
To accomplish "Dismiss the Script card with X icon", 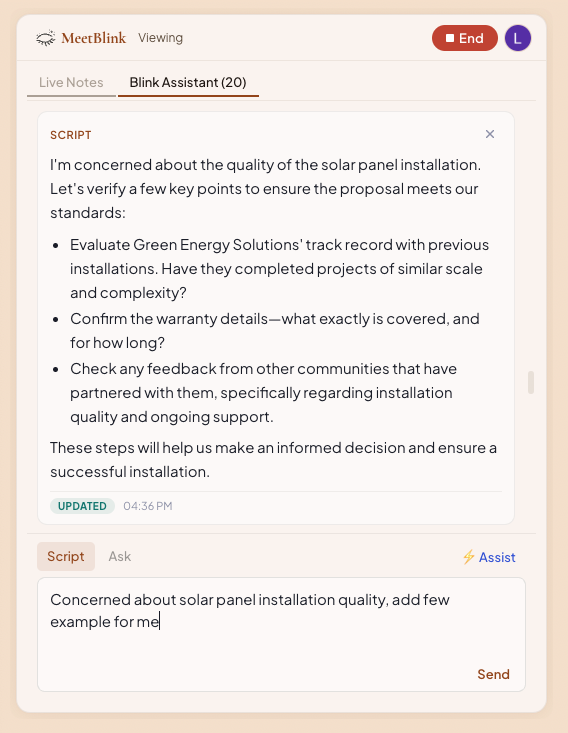I will point(489,134).
